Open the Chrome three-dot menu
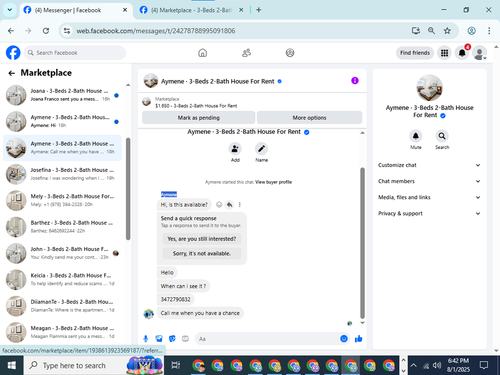 489,31
